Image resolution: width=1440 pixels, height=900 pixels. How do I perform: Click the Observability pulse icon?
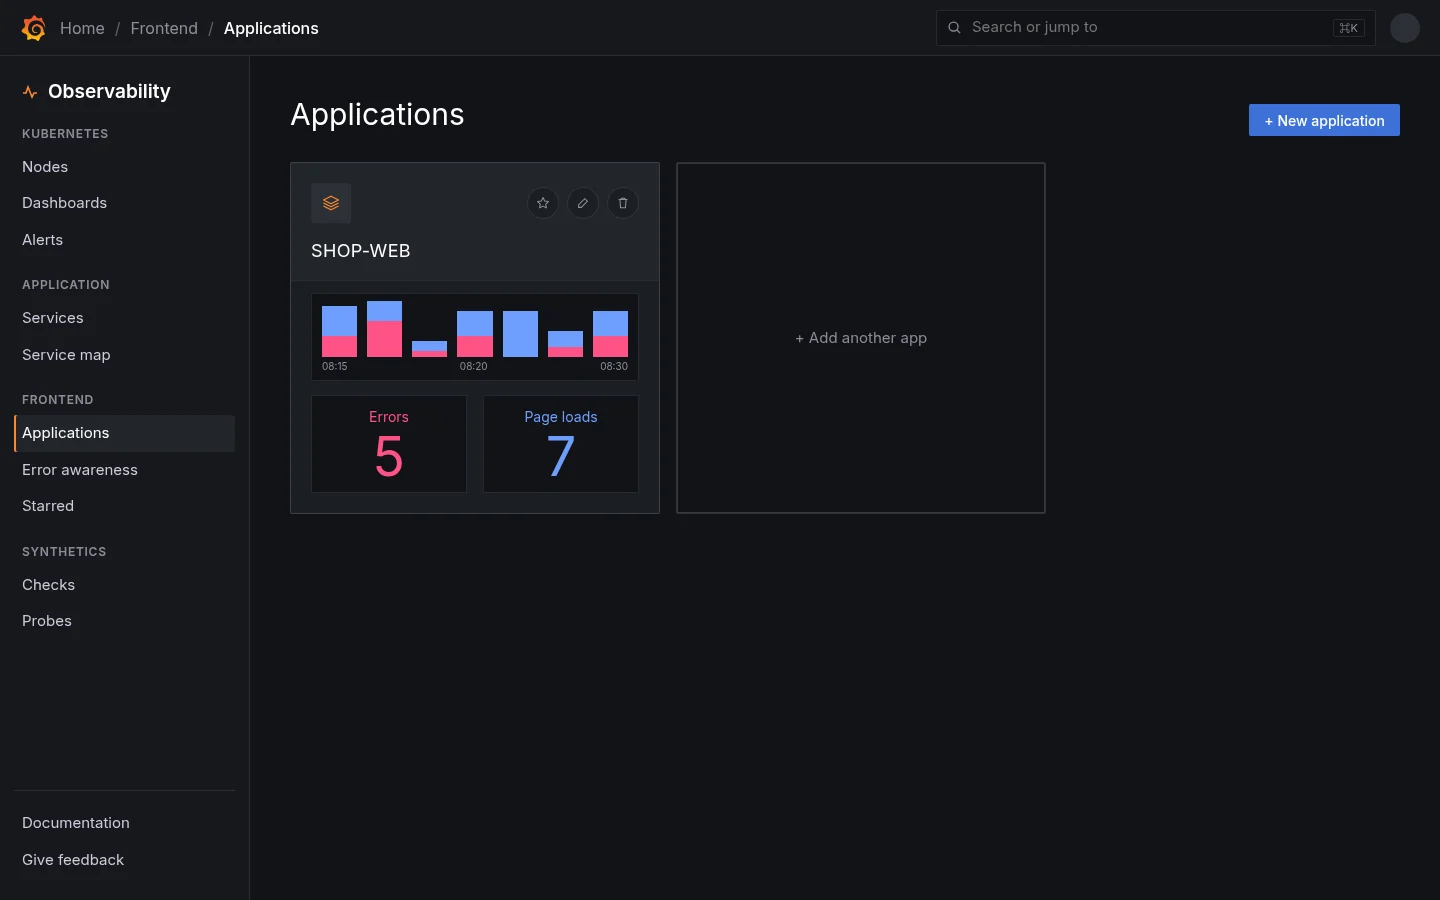[x=30, y=92]
